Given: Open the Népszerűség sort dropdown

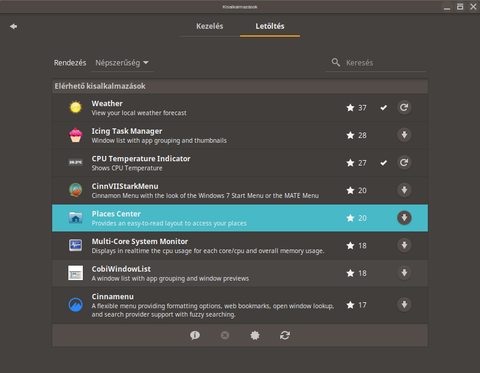Looking at the screenshot, I should point(122,63).
